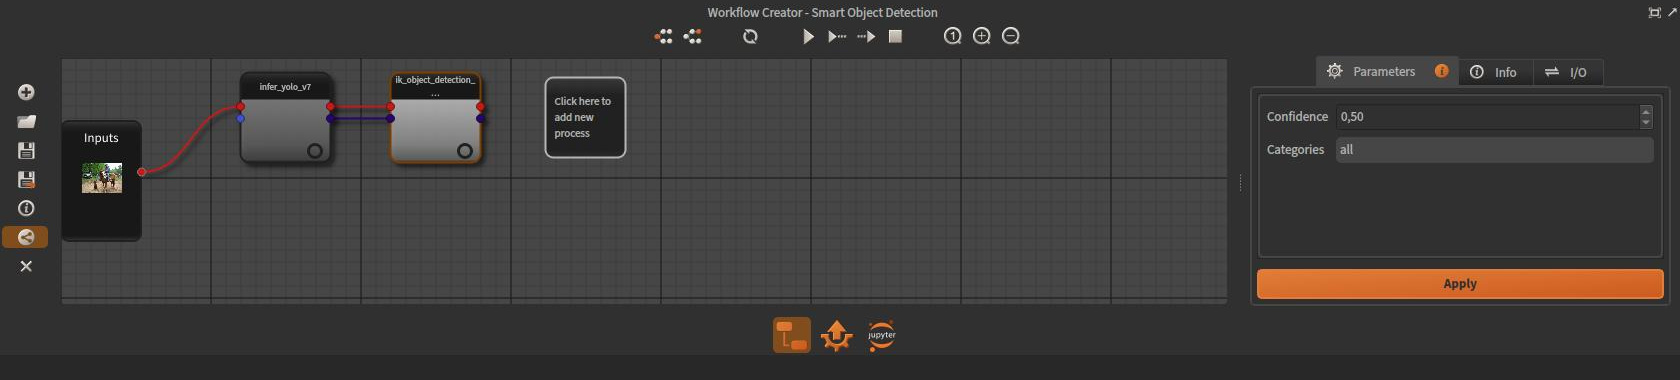
Task: Run the workflow with the play button
Action: [808, 36]
